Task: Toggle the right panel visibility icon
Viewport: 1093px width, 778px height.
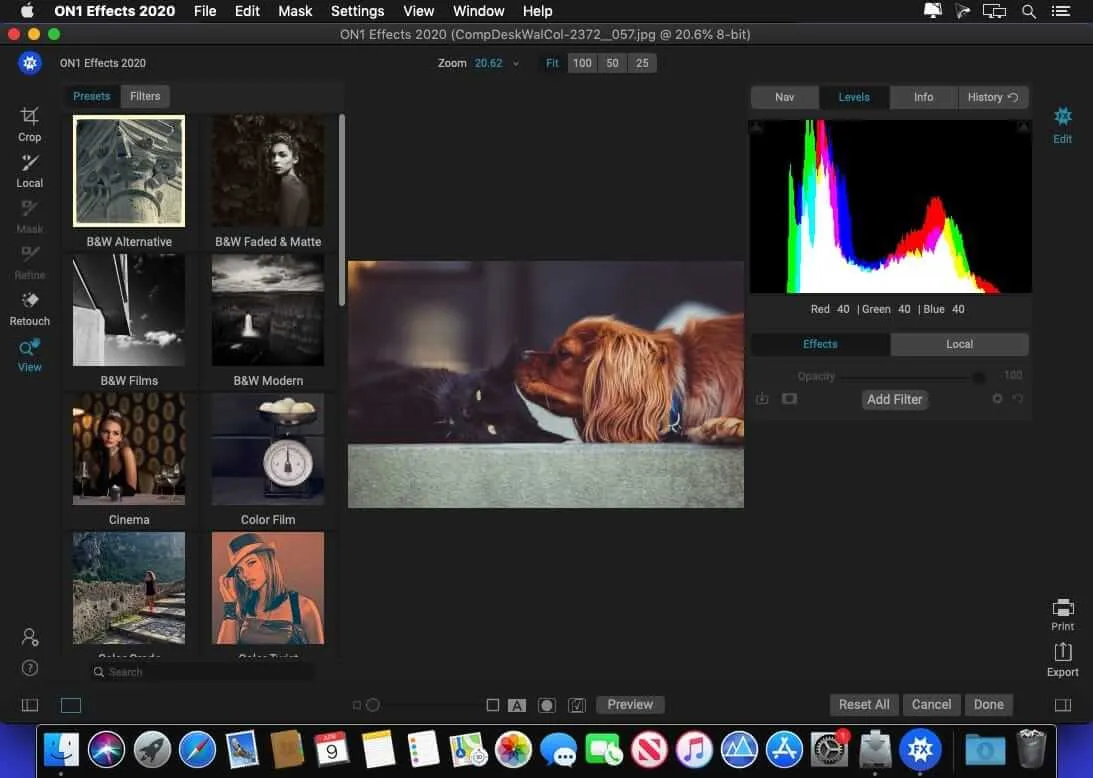Action: click(x=1062, y=705)
